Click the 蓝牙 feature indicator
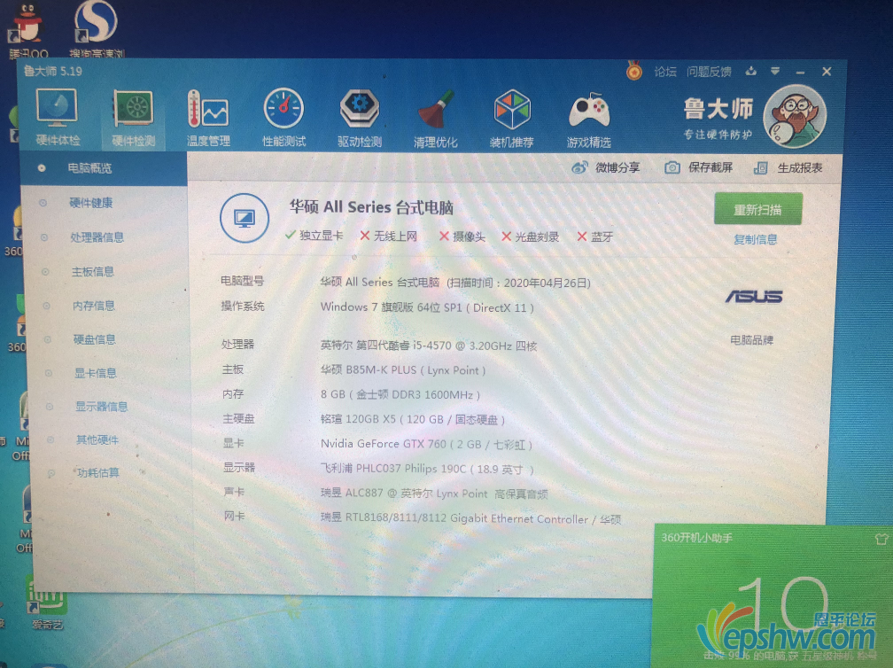893x668 pixels. pyautogui.click(x=595, y=237)
